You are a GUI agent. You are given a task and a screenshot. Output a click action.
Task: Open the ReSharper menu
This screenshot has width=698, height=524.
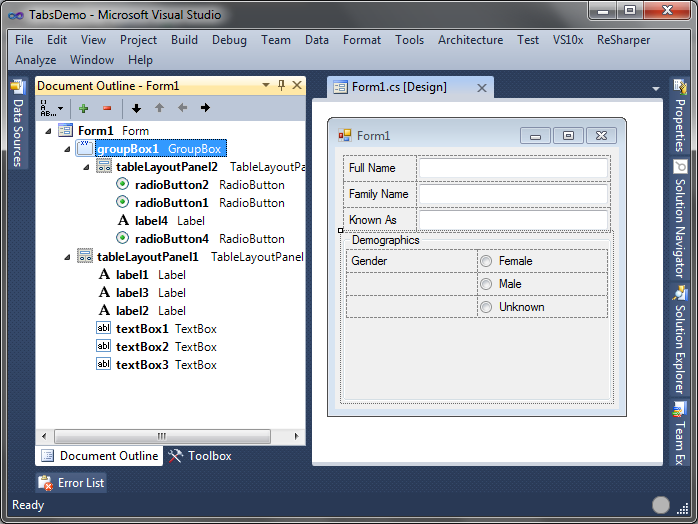coord(623,40)
